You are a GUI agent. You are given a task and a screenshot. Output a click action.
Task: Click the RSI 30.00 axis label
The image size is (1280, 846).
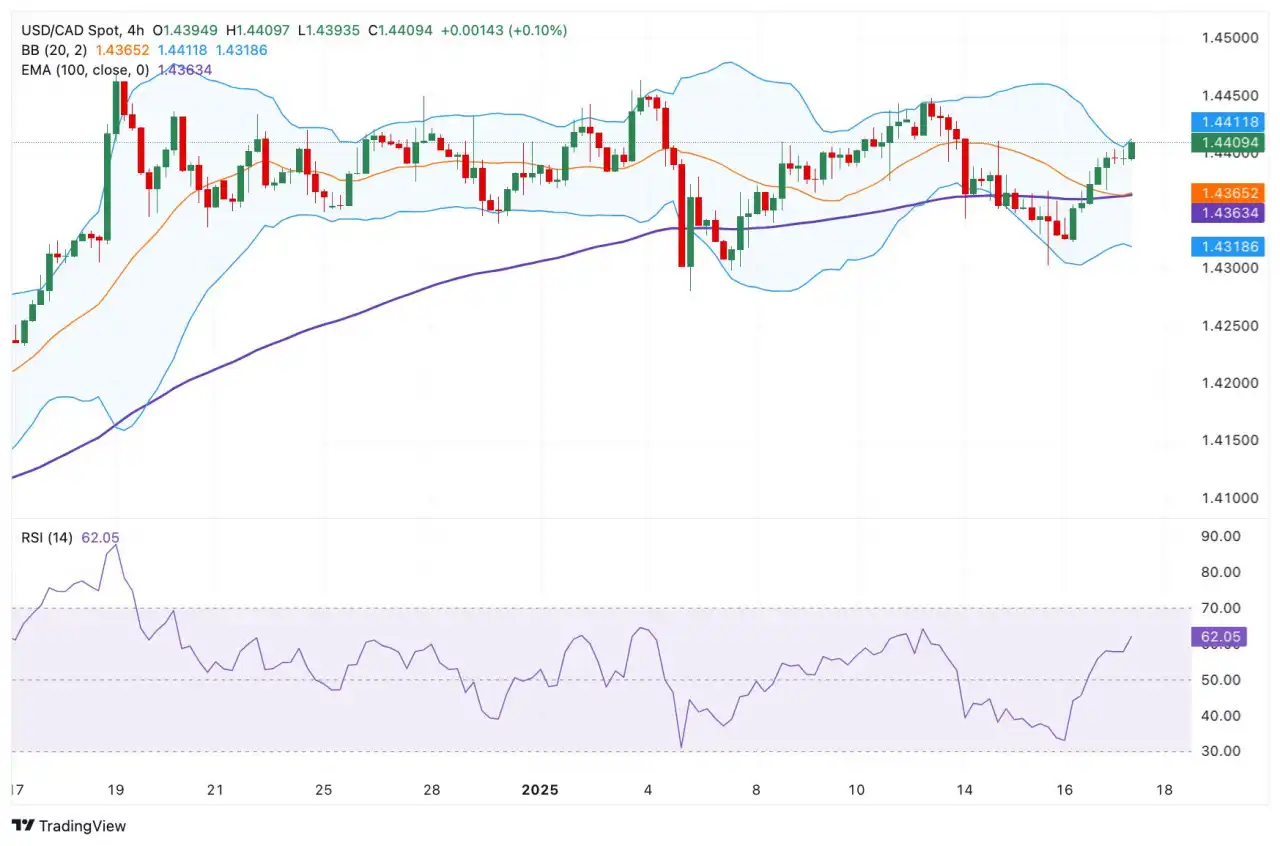[1222, 751]
